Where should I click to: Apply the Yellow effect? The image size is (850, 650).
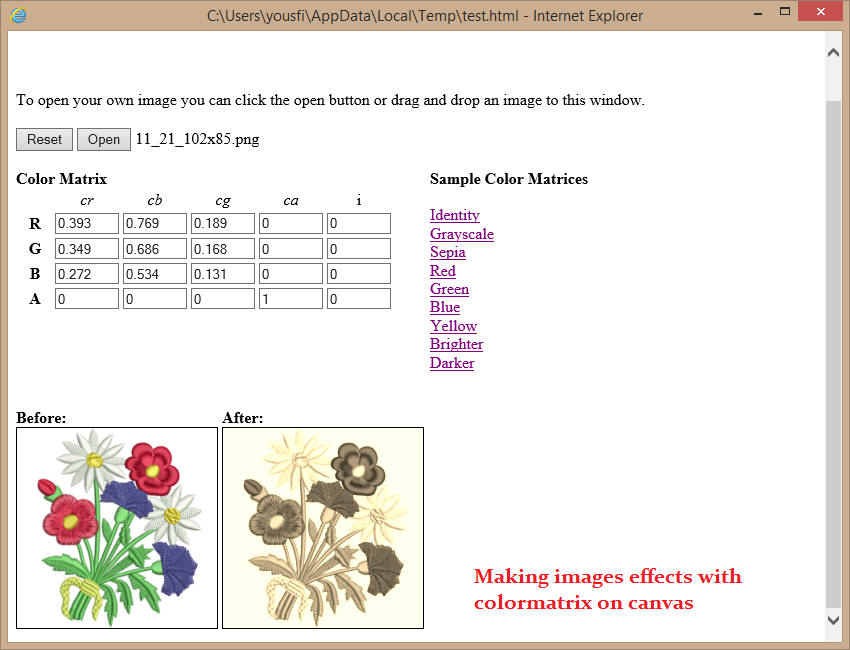(453, 325)
